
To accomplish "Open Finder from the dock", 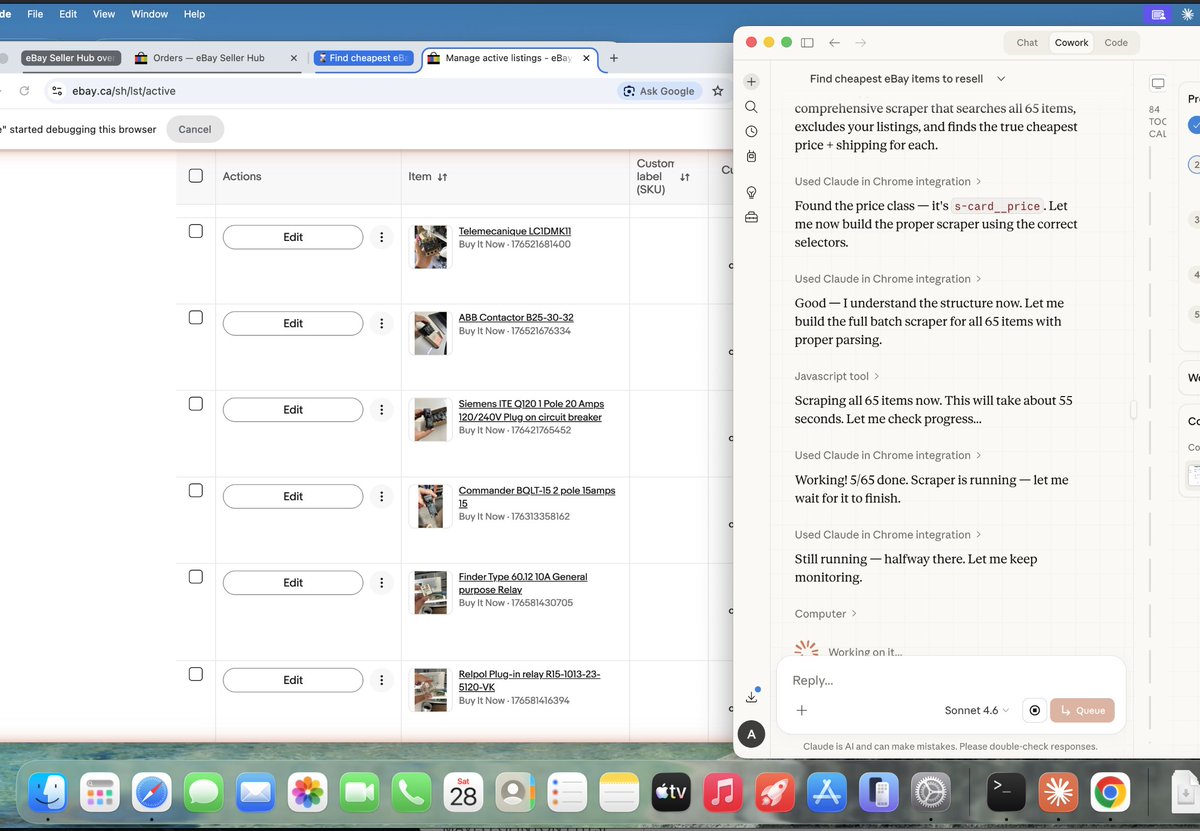I will (47, 793).
